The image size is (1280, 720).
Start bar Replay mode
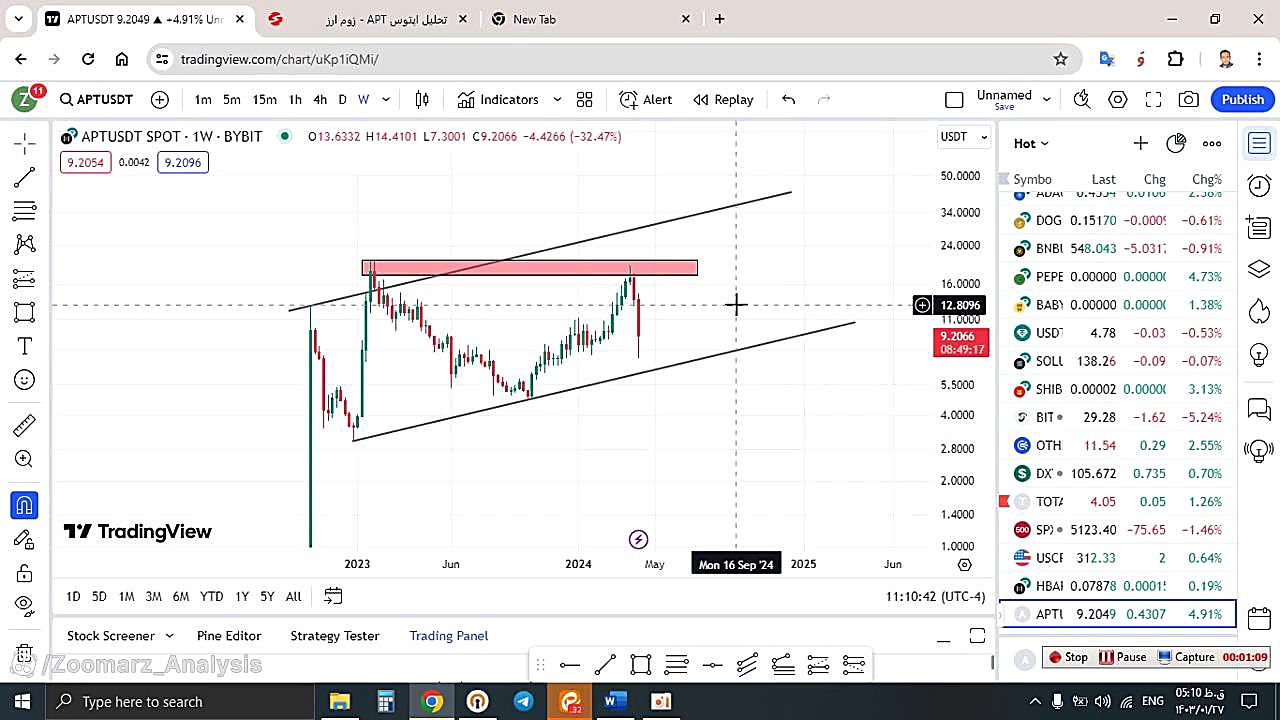coord(723,99)
